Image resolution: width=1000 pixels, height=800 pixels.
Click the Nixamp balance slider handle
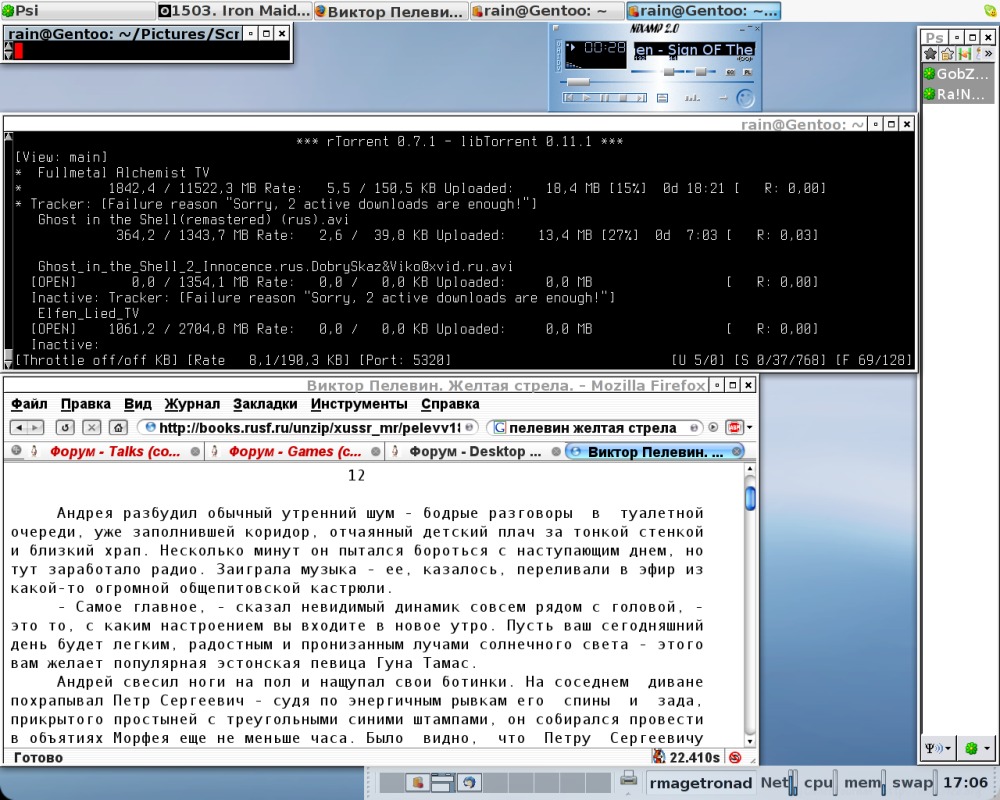coord(701,71)
